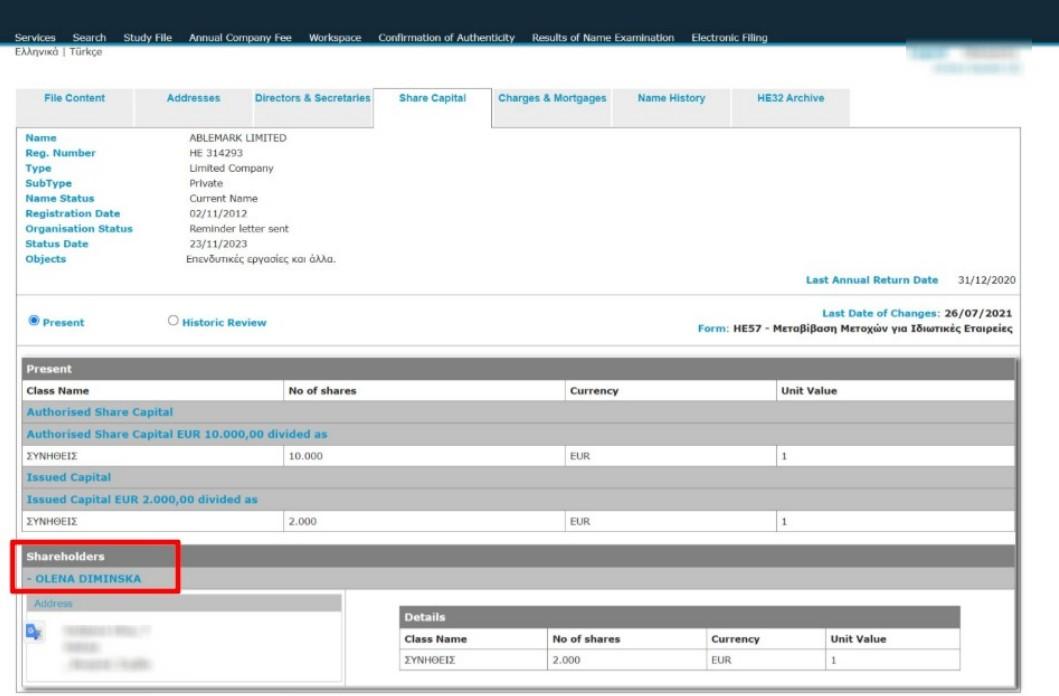This screenshot has width=1059, height=696.
Task: Open the Services menu
Action: [35, 38]
